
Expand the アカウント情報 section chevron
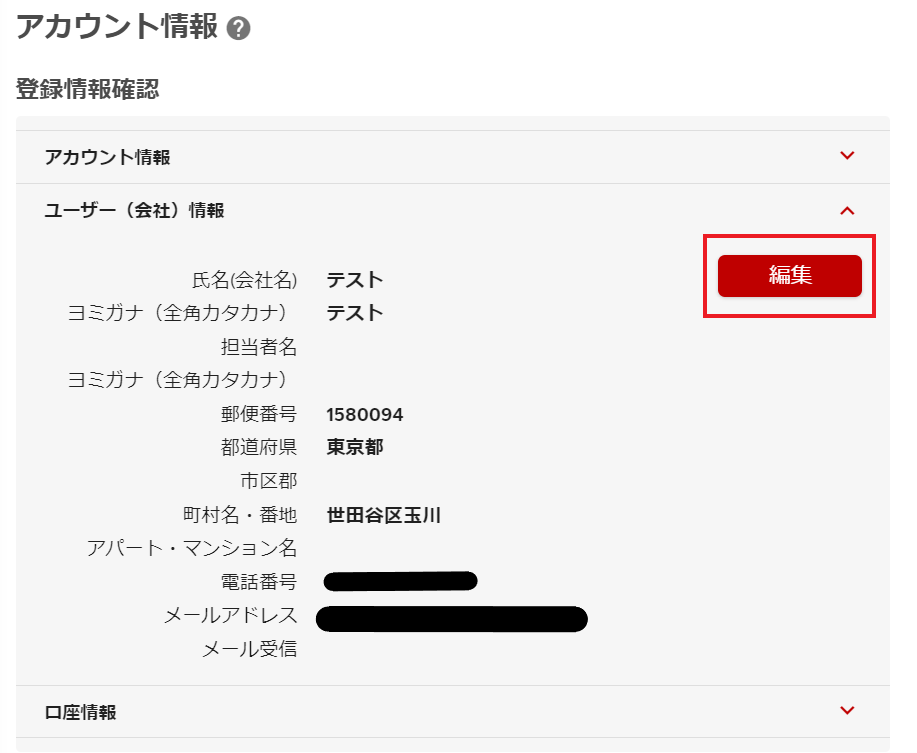point(848,156)
